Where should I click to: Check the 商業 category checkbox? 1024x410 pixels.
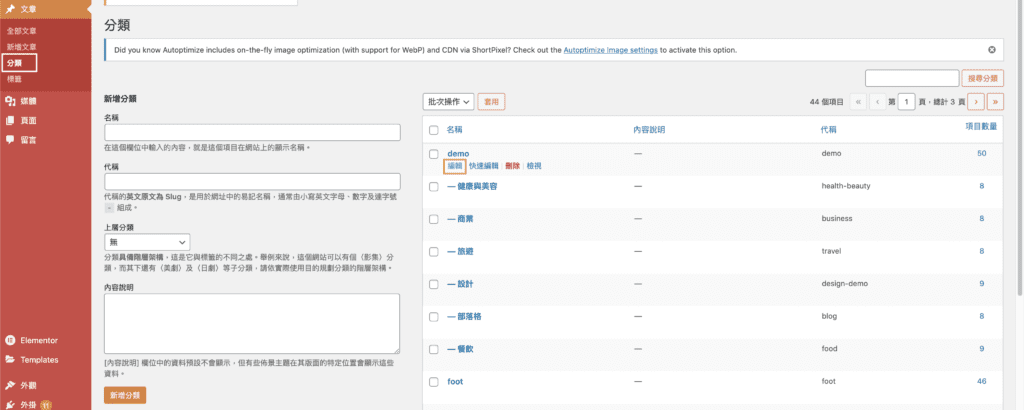click(x=434, y=219)
